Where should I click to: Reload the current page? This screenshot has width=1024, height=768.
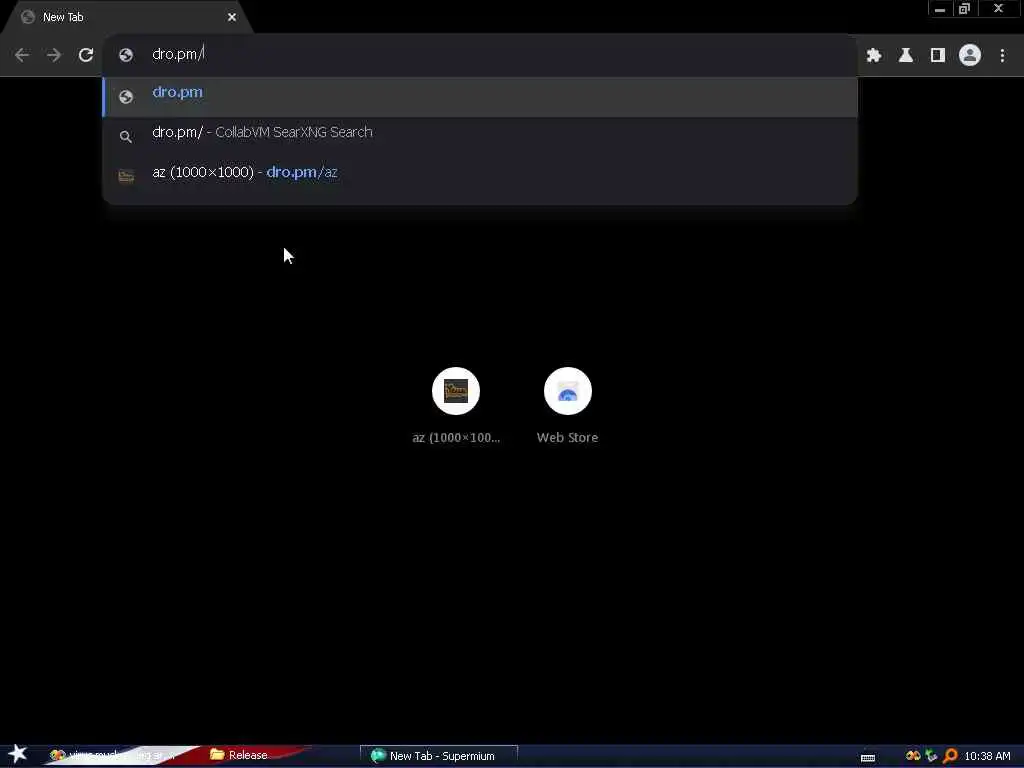pyautogui.click(x=86, y=55)
